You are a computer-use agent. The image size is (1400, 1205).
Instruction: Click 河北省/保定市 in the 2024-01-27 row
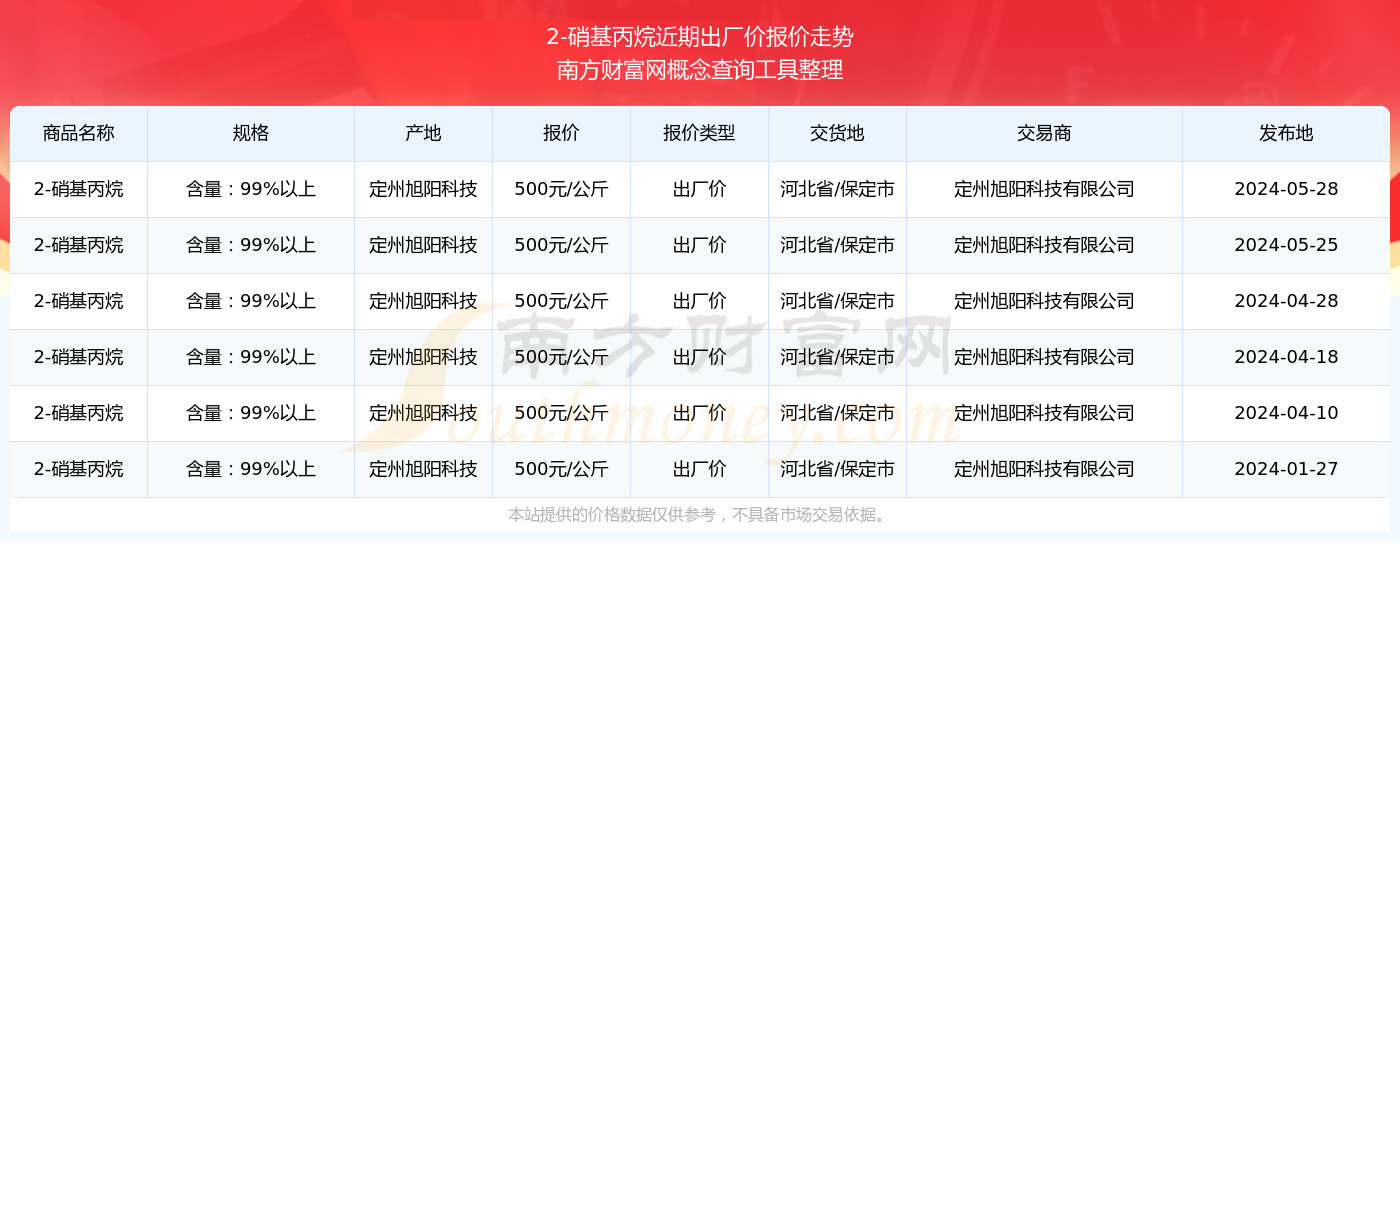pyautogui.click(x=837, y=469)
